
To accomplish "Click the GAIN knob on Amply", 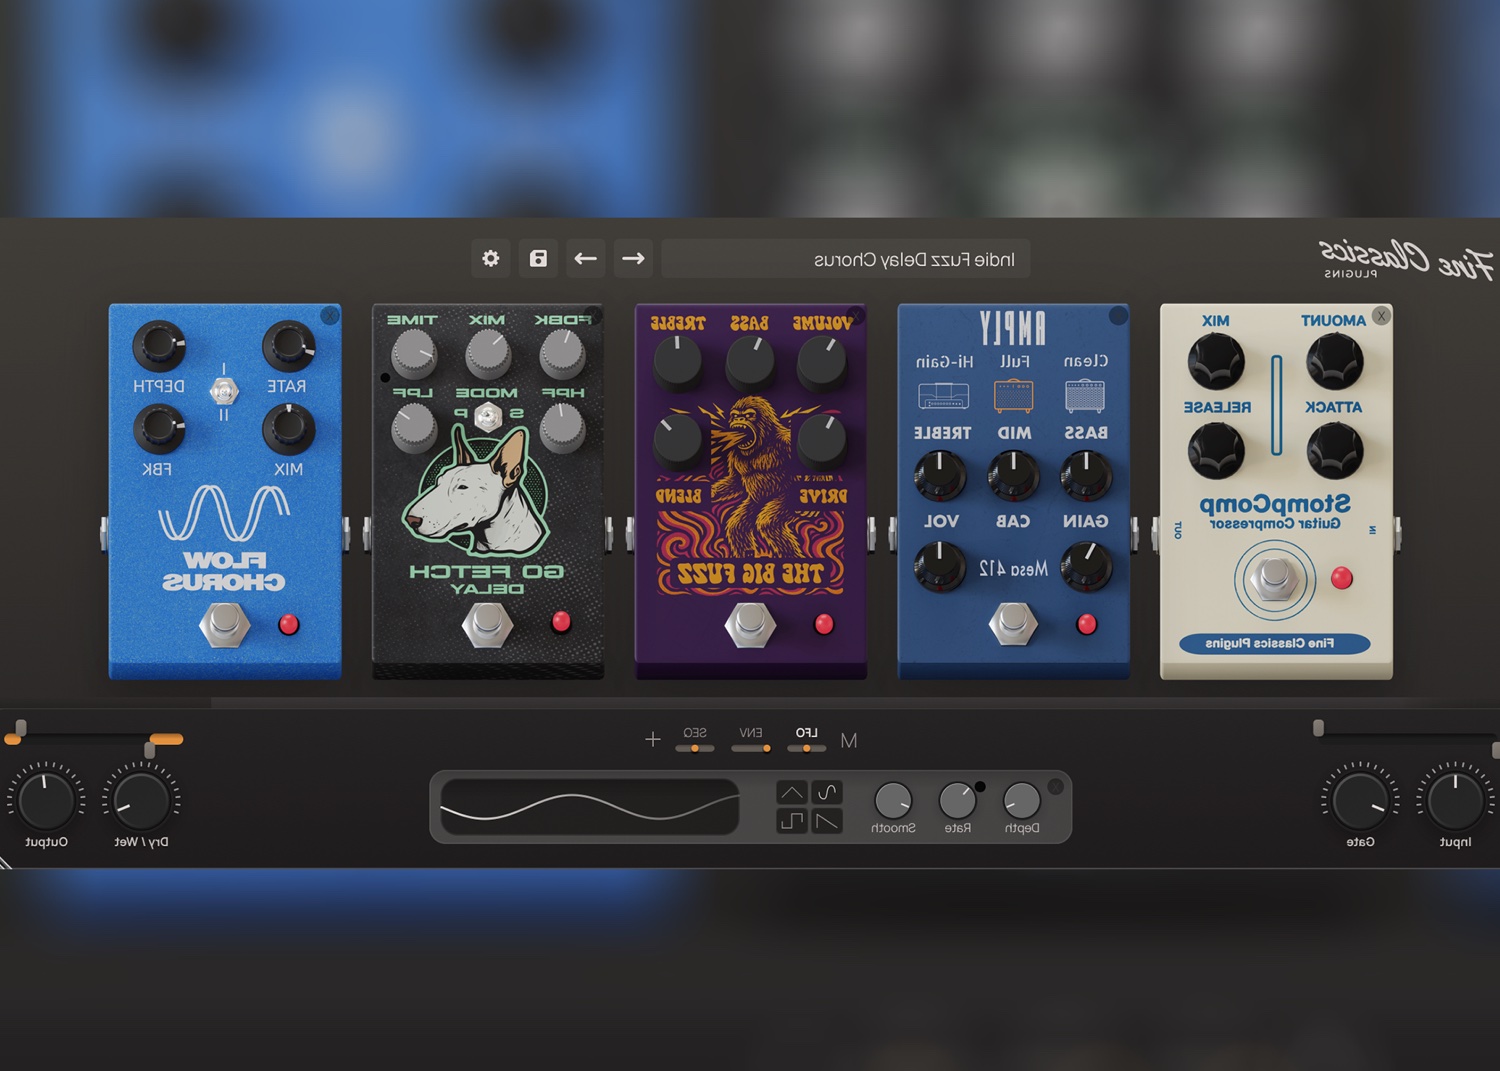I will tap(1086, 566).
